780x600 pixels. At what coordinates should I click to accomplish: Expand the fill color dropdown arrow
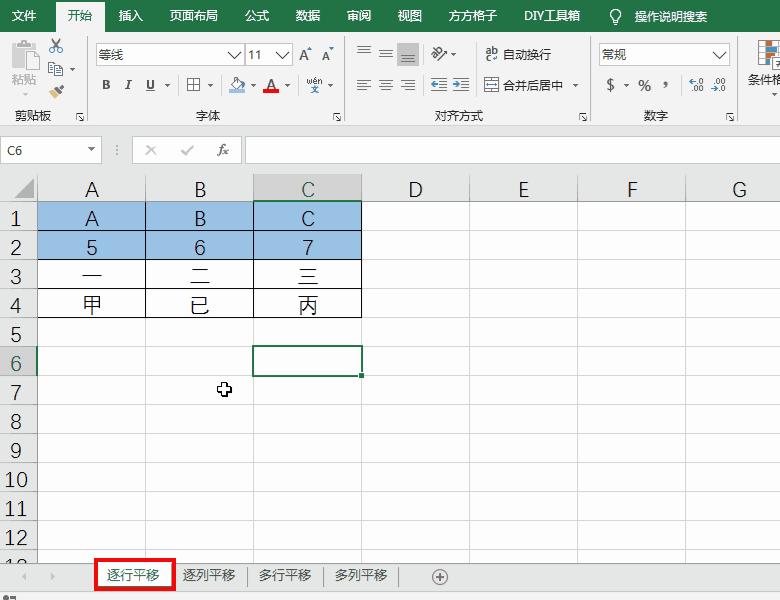[253, 86]
